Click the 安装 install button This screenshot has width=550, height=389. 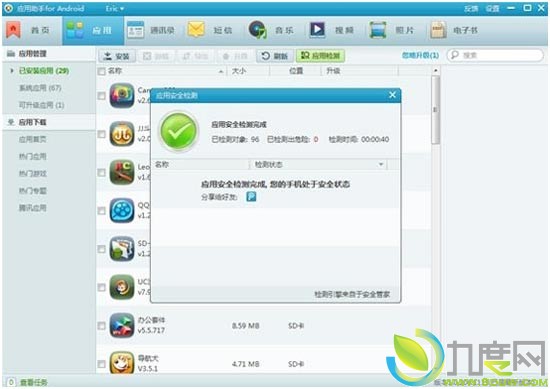click(117, 56)
